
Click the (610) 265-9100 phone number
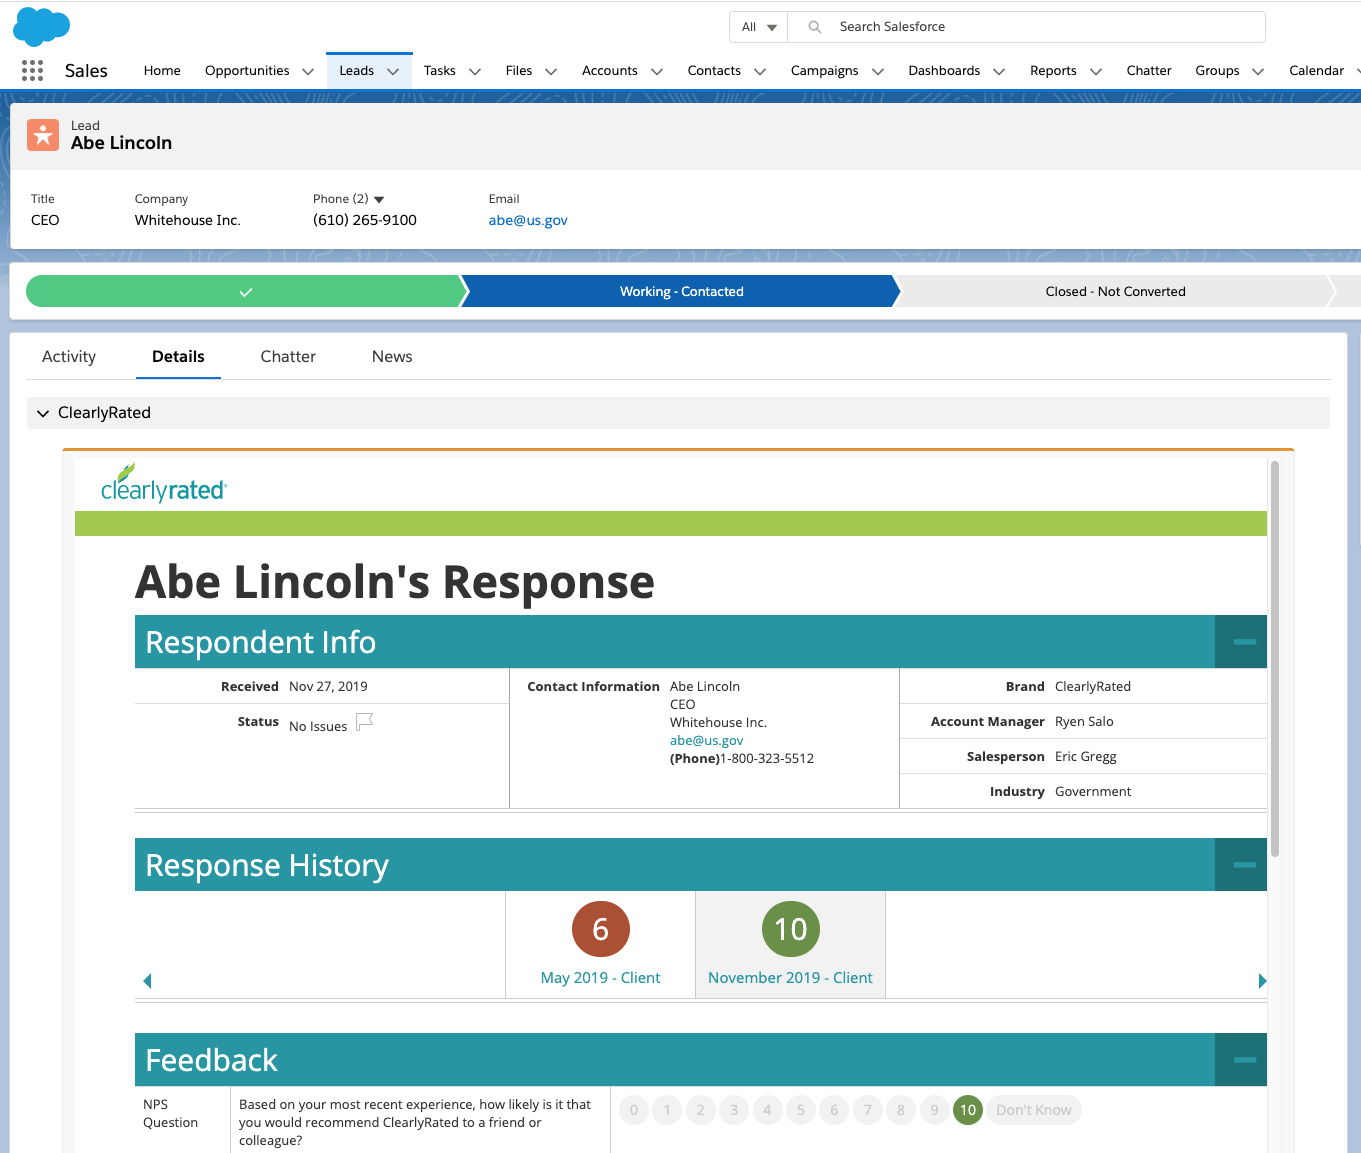point(365,220)
